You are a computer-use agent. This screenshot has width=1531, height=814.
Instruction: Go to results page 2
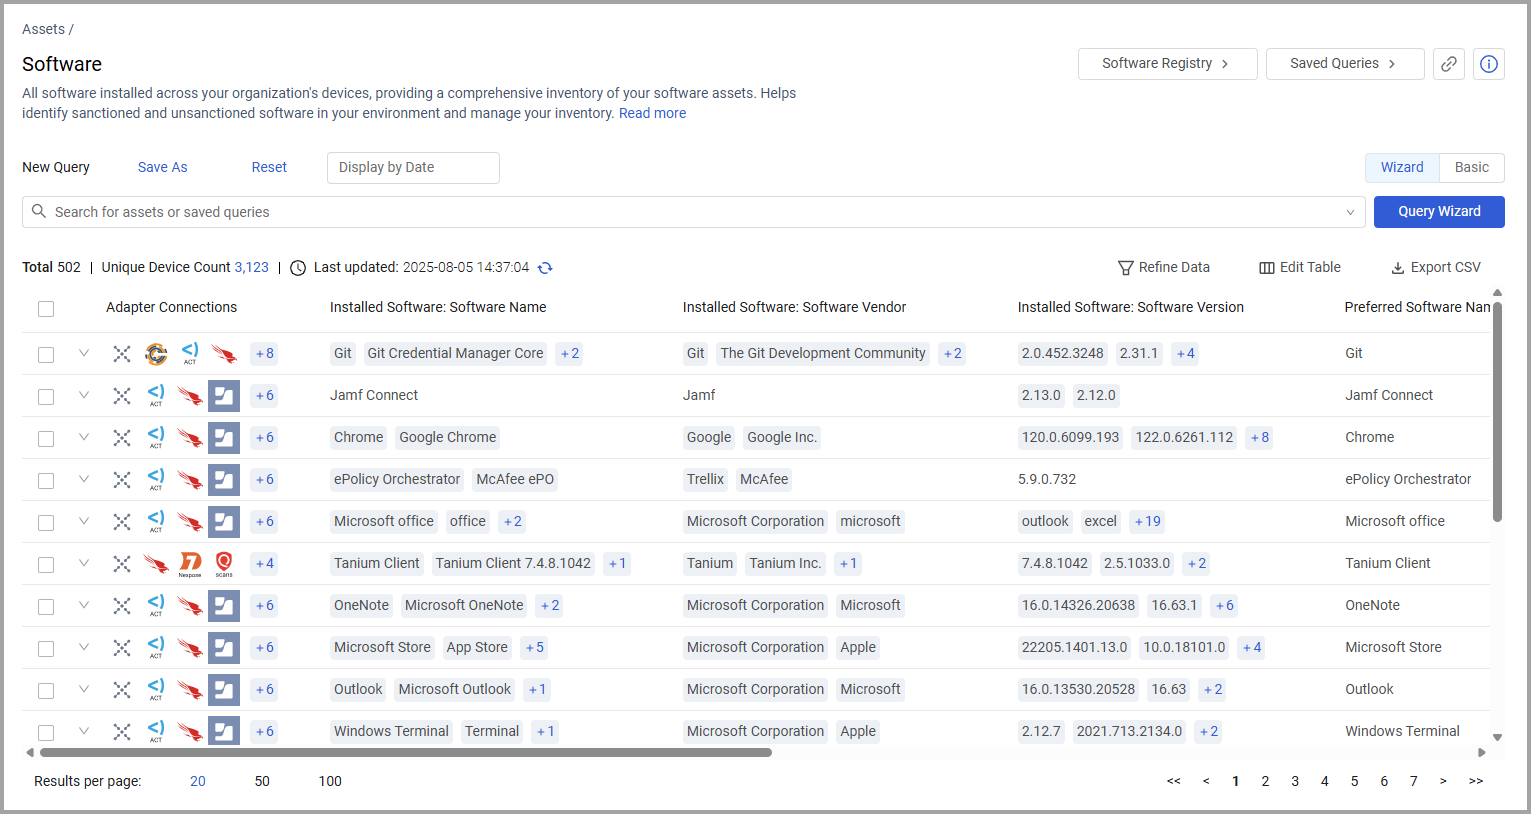[1265, 781]
